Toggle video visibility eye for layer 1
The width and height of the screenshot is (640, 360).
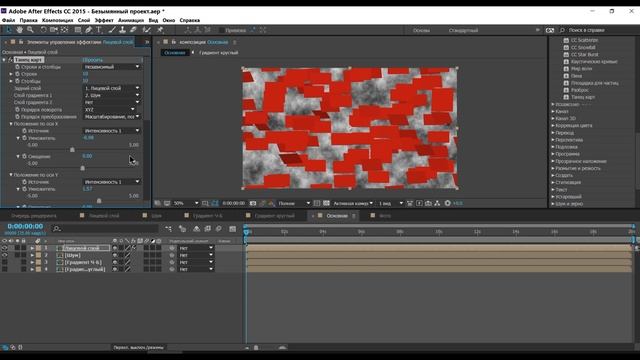pyautogui.click(x=4, y=248)
